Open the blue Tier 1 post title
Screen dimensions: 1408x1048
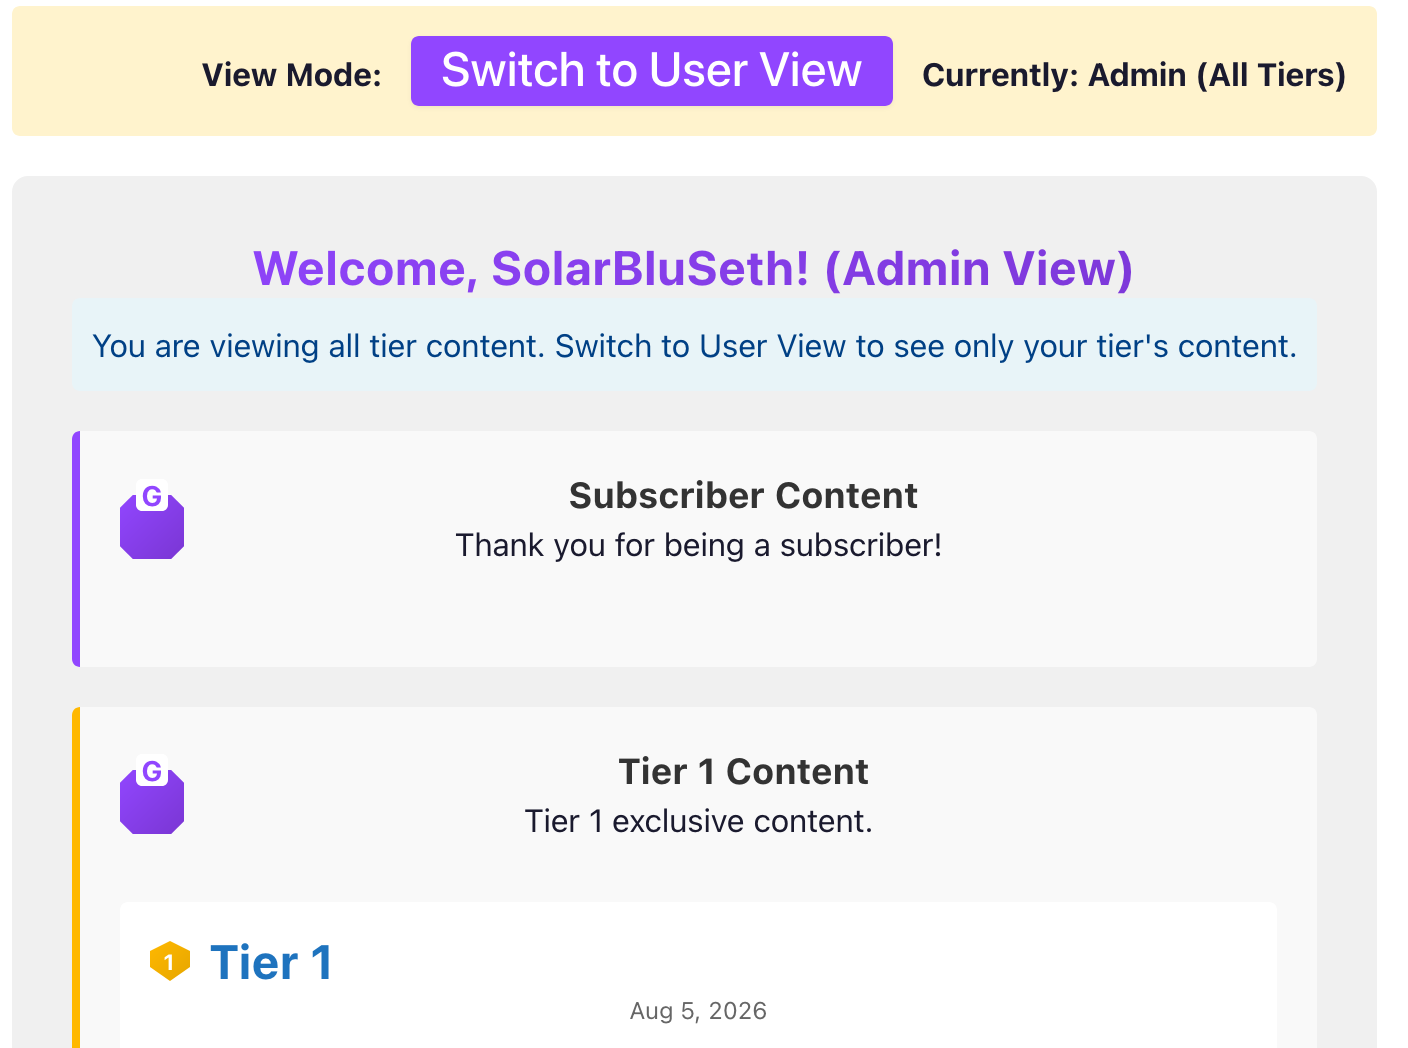pos(271,962)
